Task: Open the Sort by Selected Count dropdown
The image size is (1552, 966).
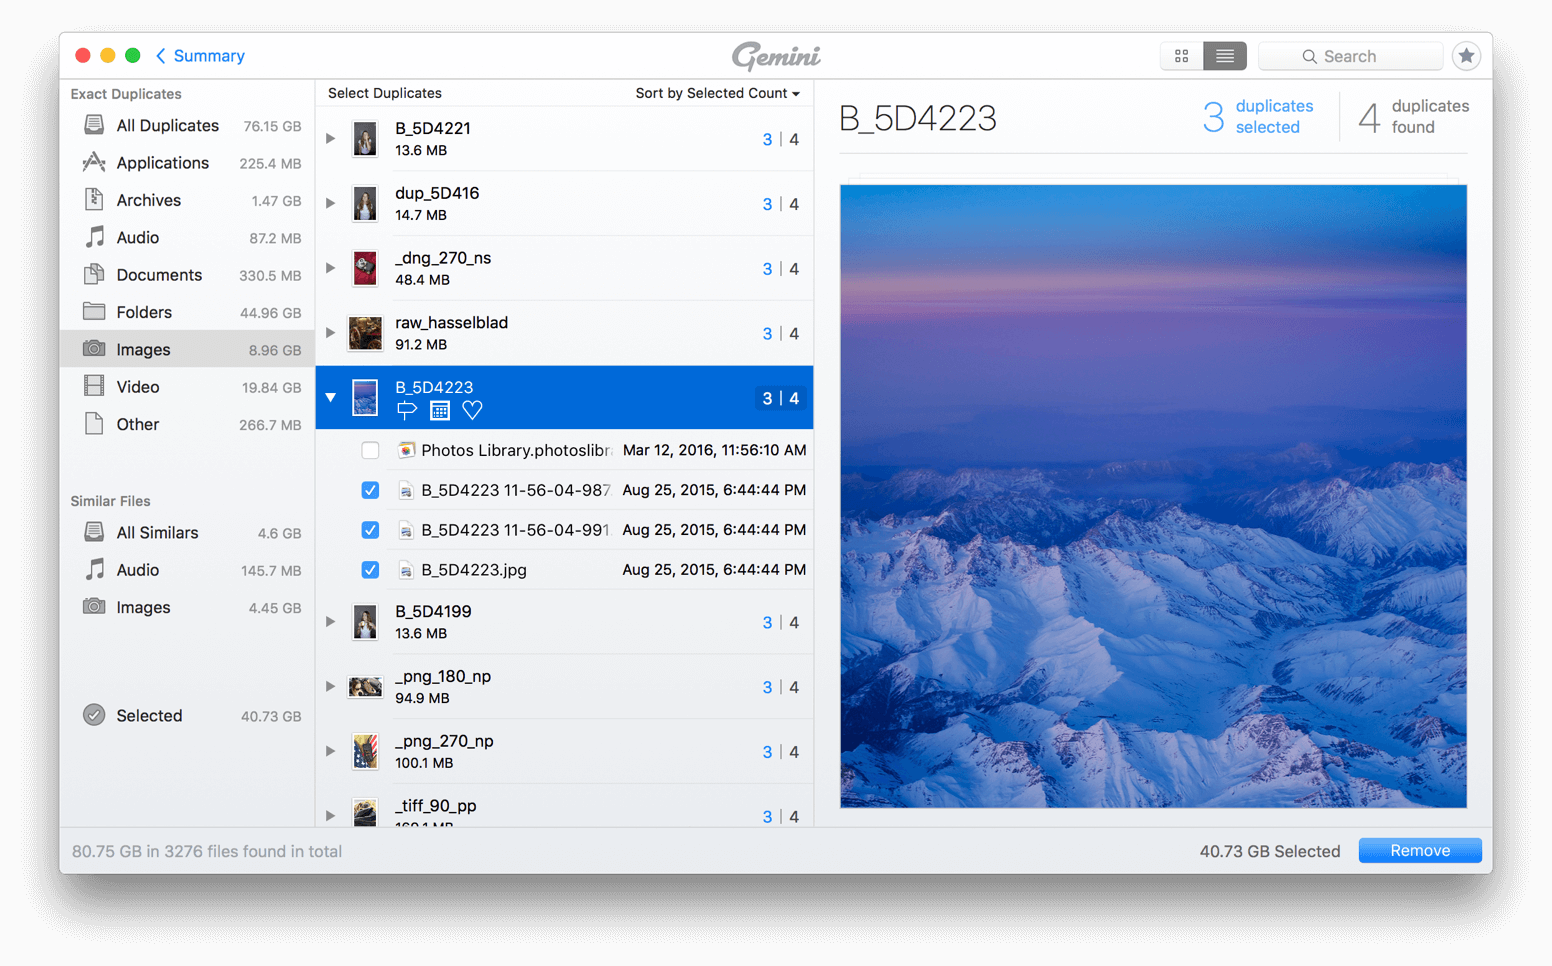Action: pyautogui.click(x=717, y=93)
